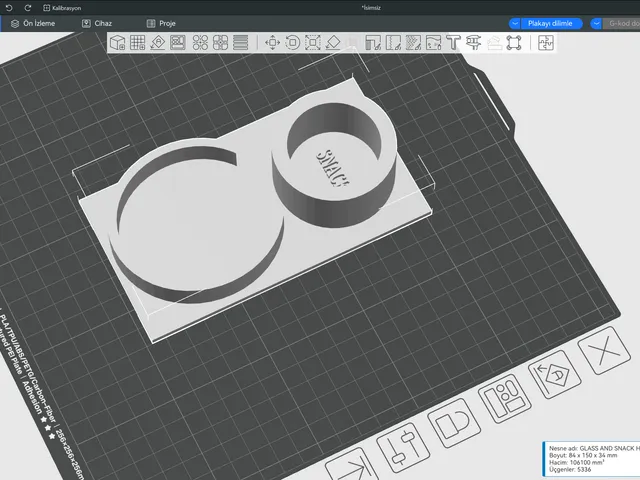Open the Kalibrasyon menu
The height and width of the screenshot is (480, 640).
point(62,8)
